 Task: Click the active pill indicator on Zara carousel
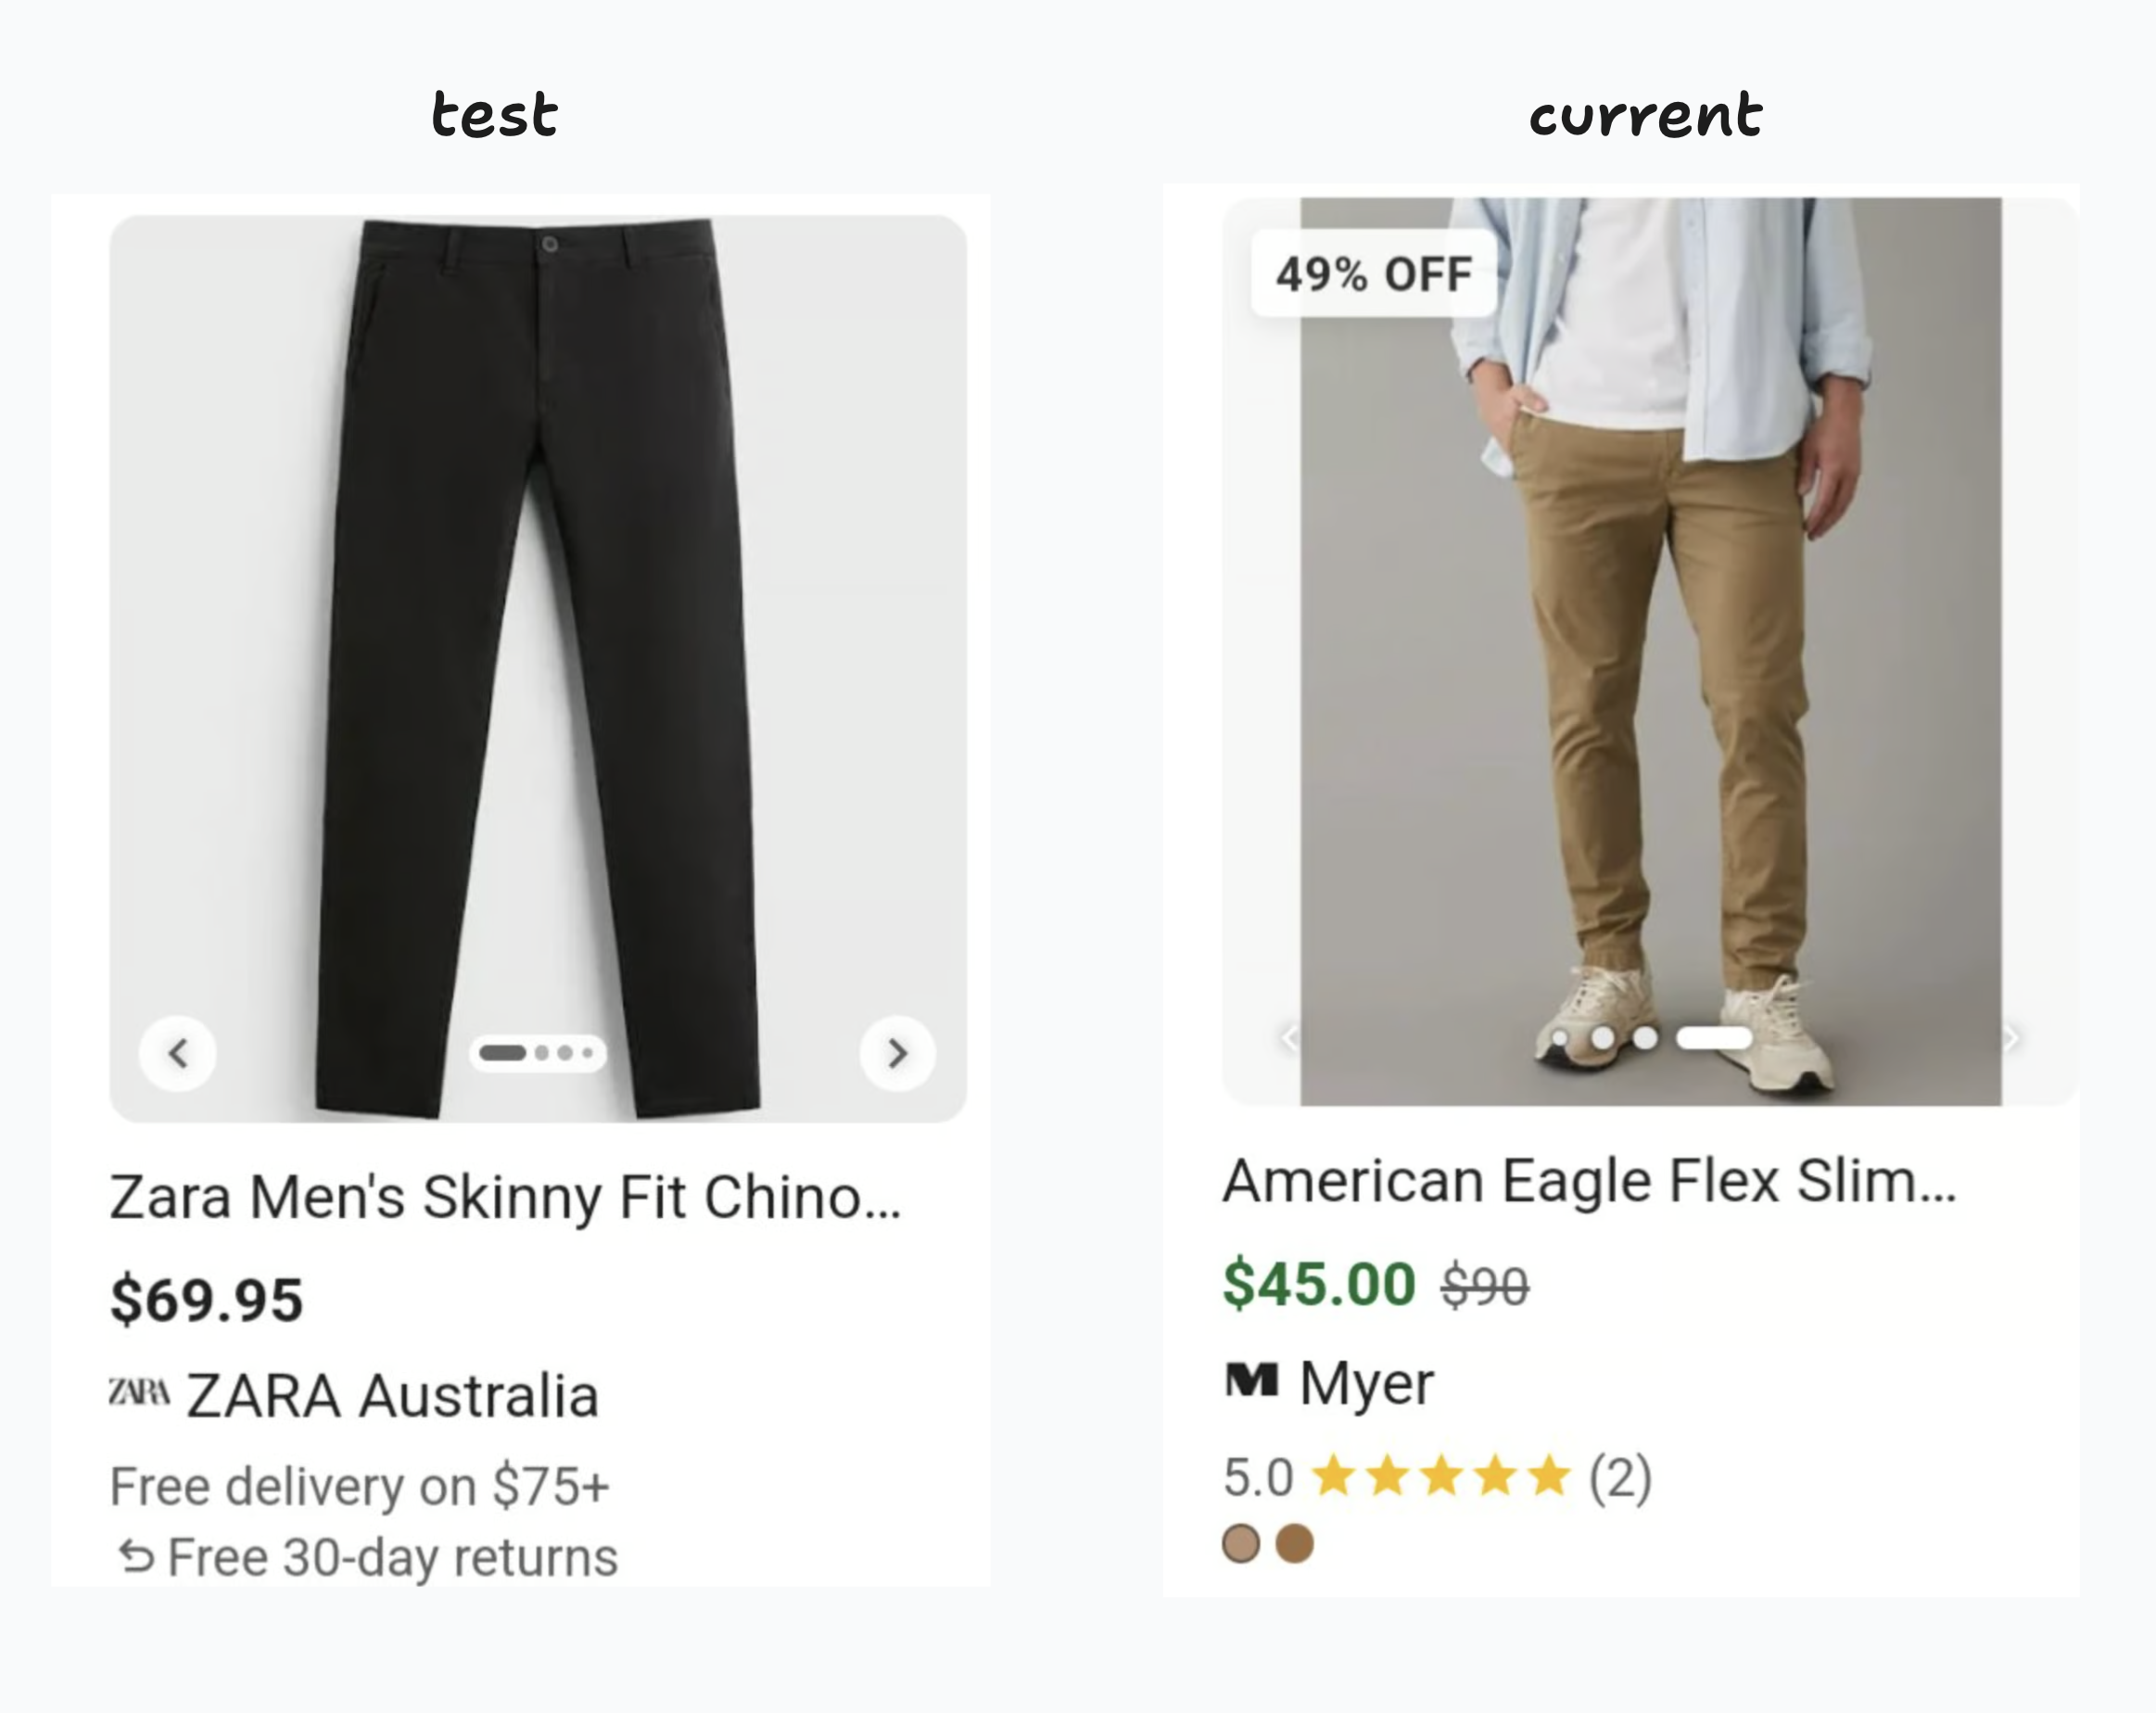click(503, 1053)
